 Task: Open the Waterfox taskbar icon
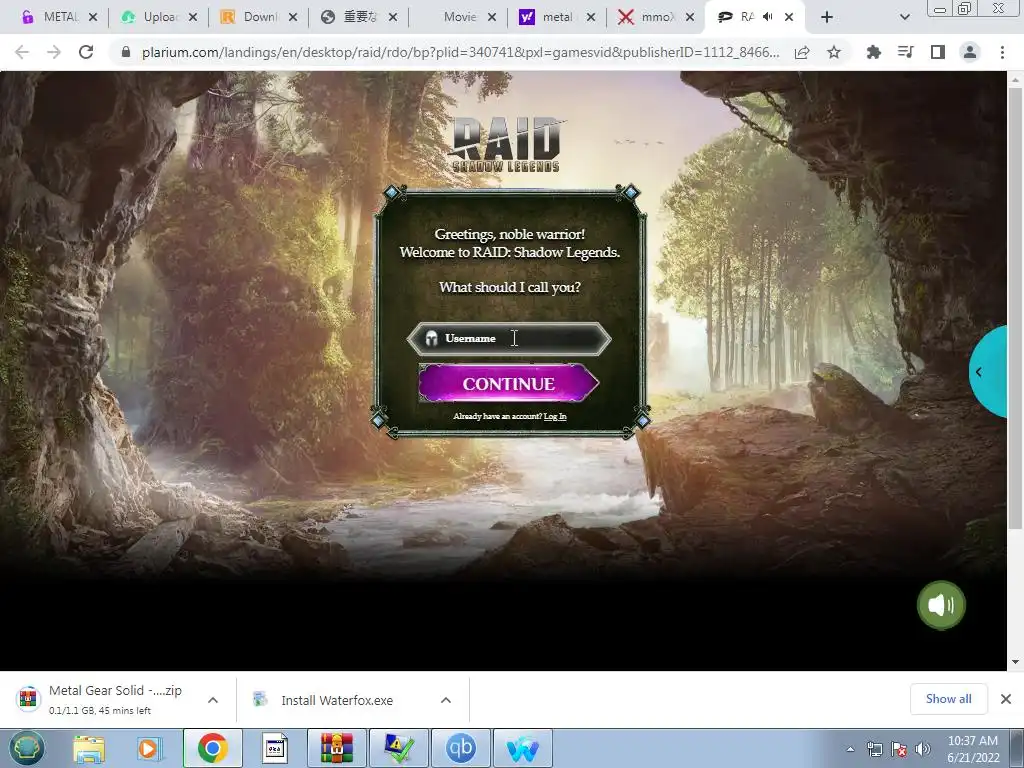coord(522,748)
